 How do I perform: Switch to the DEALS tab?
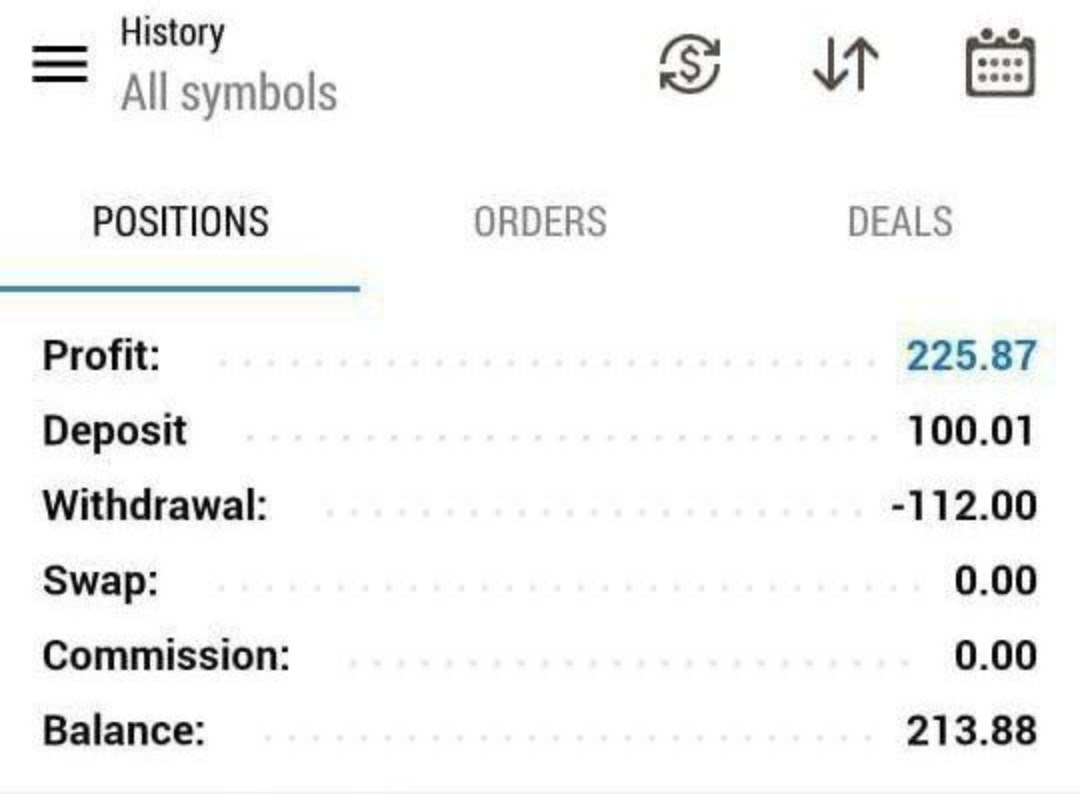(x=900, y=222)
